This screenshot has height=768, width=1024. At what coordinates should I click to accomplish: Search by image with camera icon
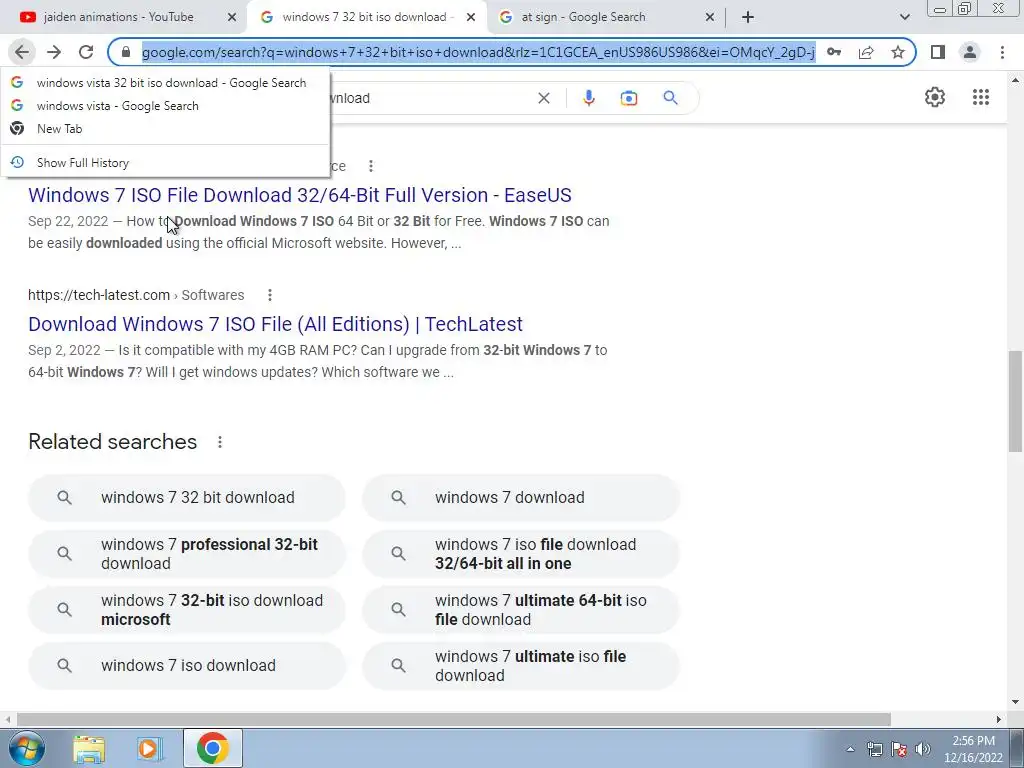628,98
